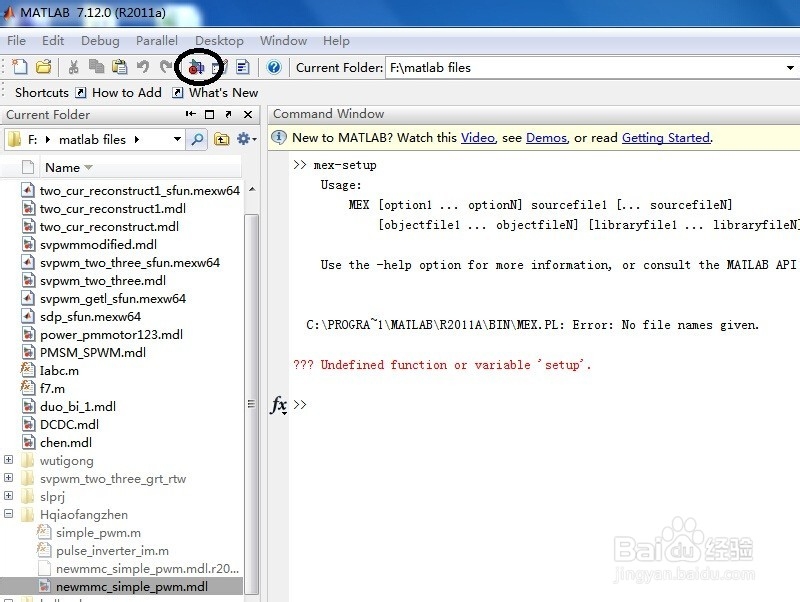800x602 pixels.
Task: Open Current Folder toolbar path dropdown
Action: (x=790, y=68)
